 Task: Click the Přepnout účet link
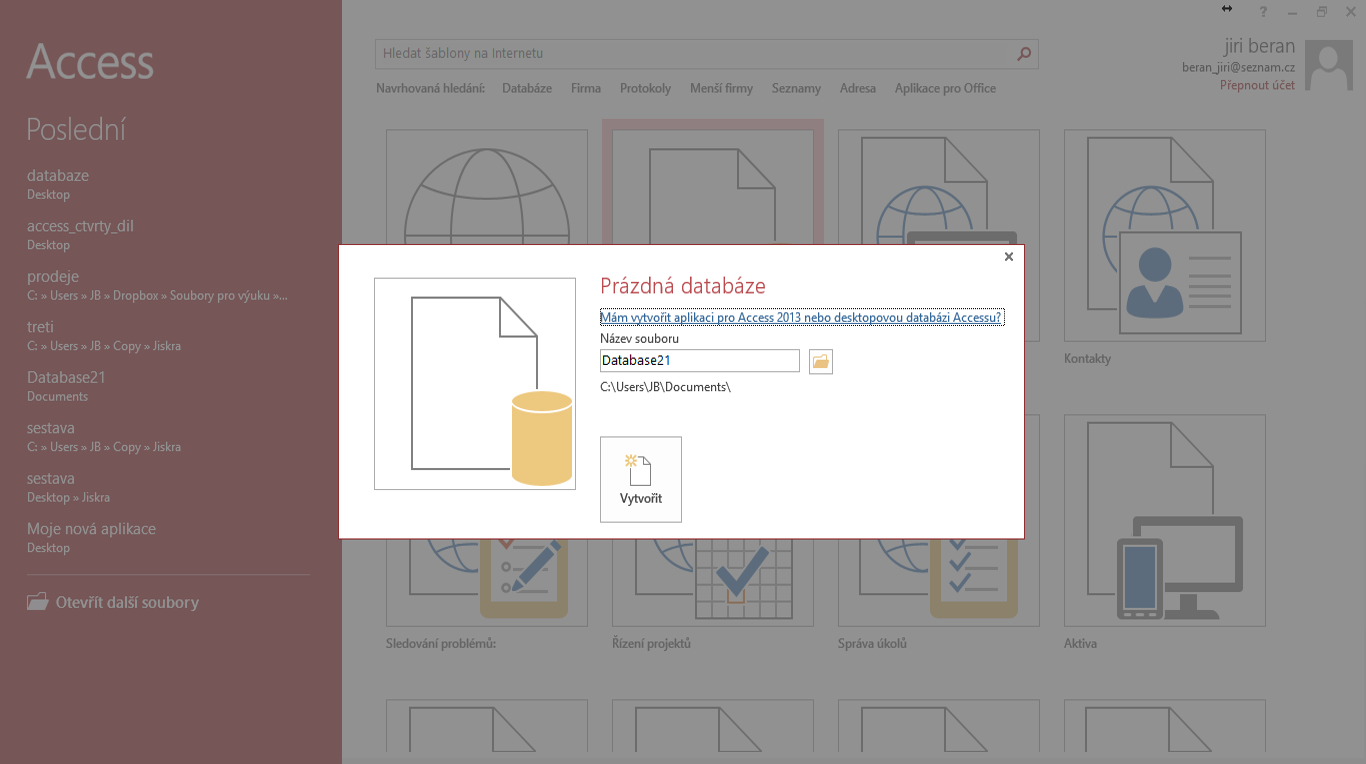point(1257,85)
